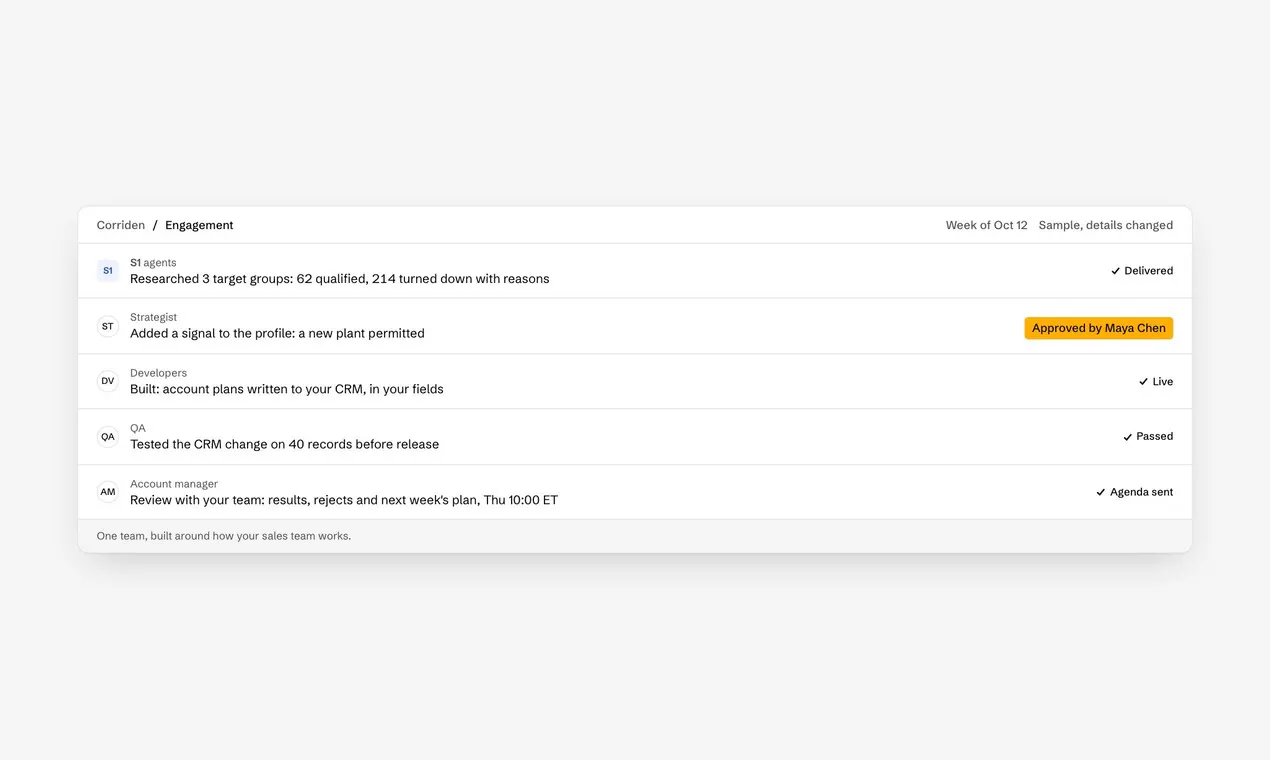Select 'Review with your team' row text
Image resolution: width=1270 pixels, height=760 pixels.
click(x=344, y=500)
